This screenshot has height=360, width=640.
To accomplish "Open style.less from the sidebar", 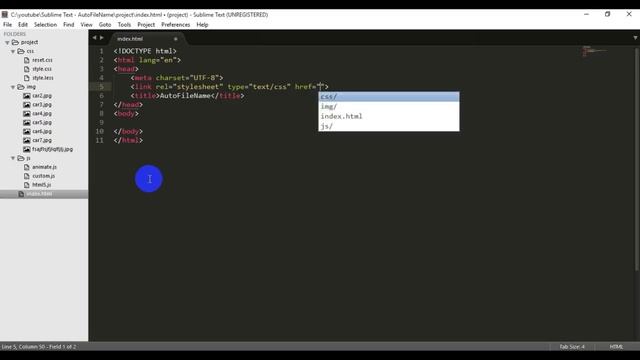I will point(43,78).
